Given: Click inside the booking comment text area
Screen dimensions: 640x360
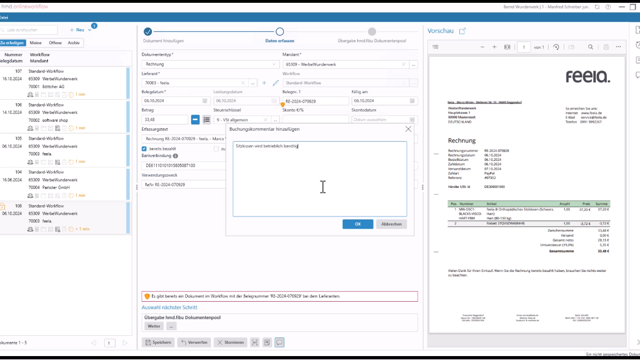Looking at the screenshot, I should point(320,179).
